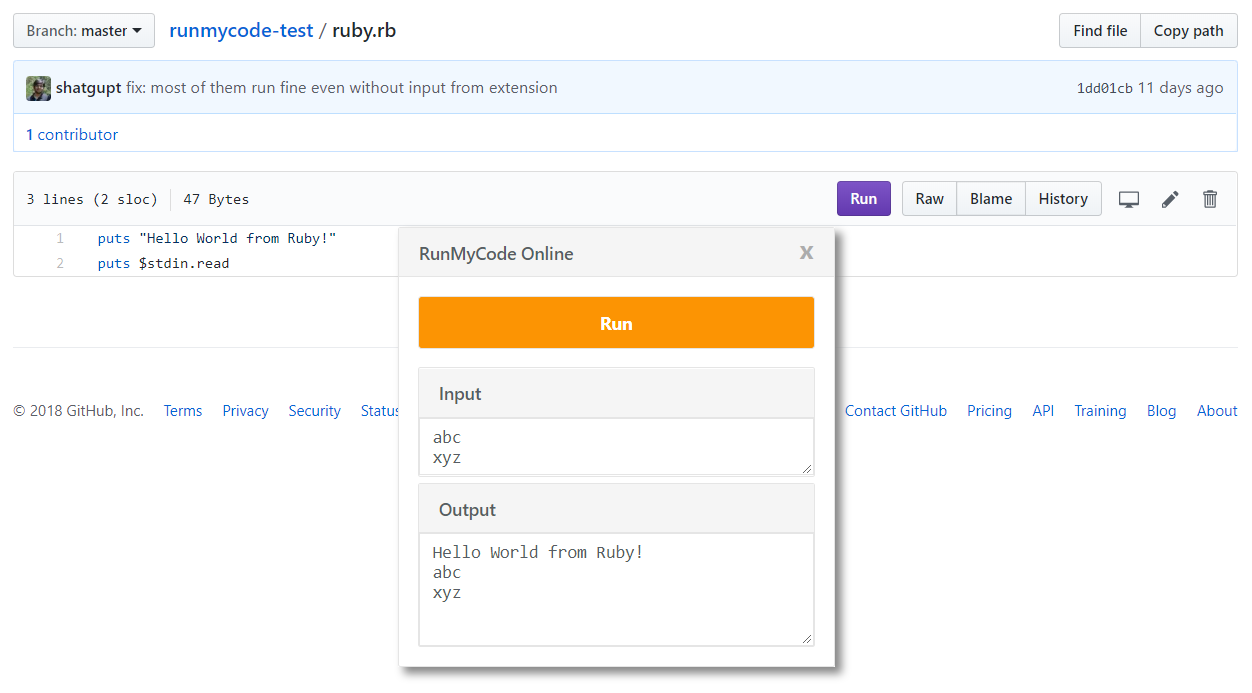This screenshot has width=1252, height=693.
Task: Edit this file pencil icon
Action: 1170,199
